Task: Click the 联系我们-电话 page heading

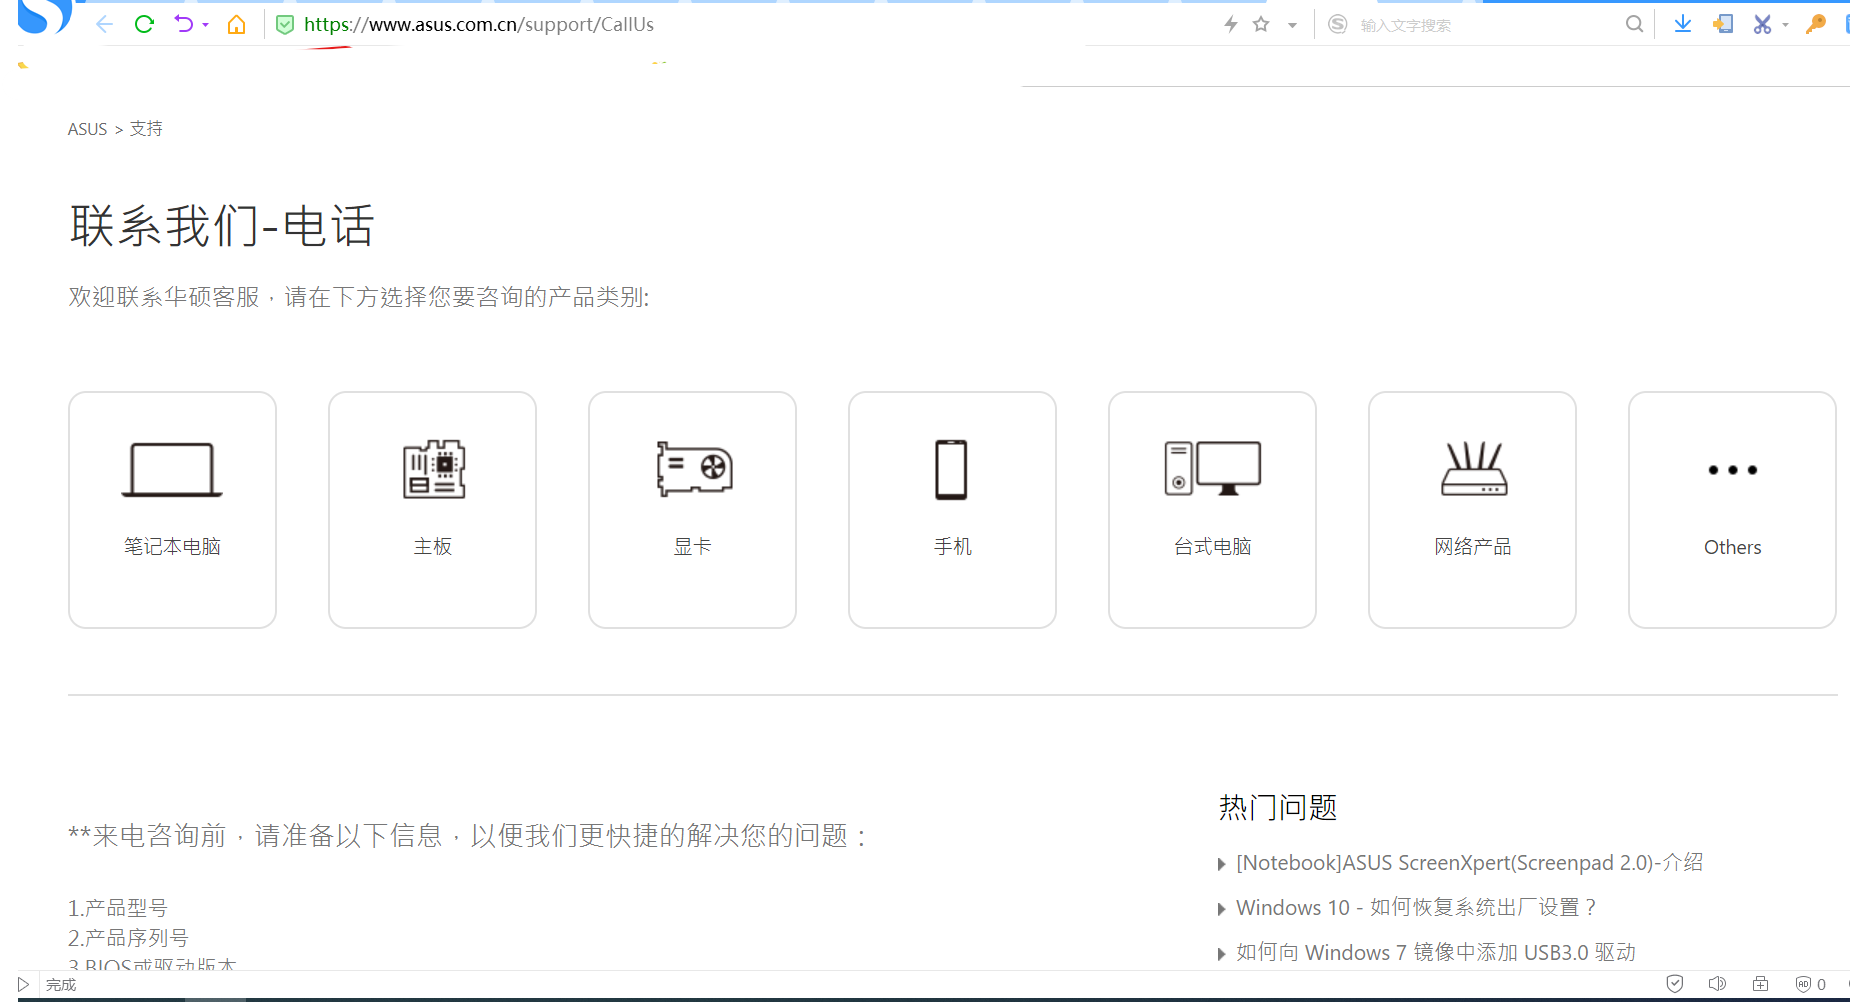Action: [222, 226]
